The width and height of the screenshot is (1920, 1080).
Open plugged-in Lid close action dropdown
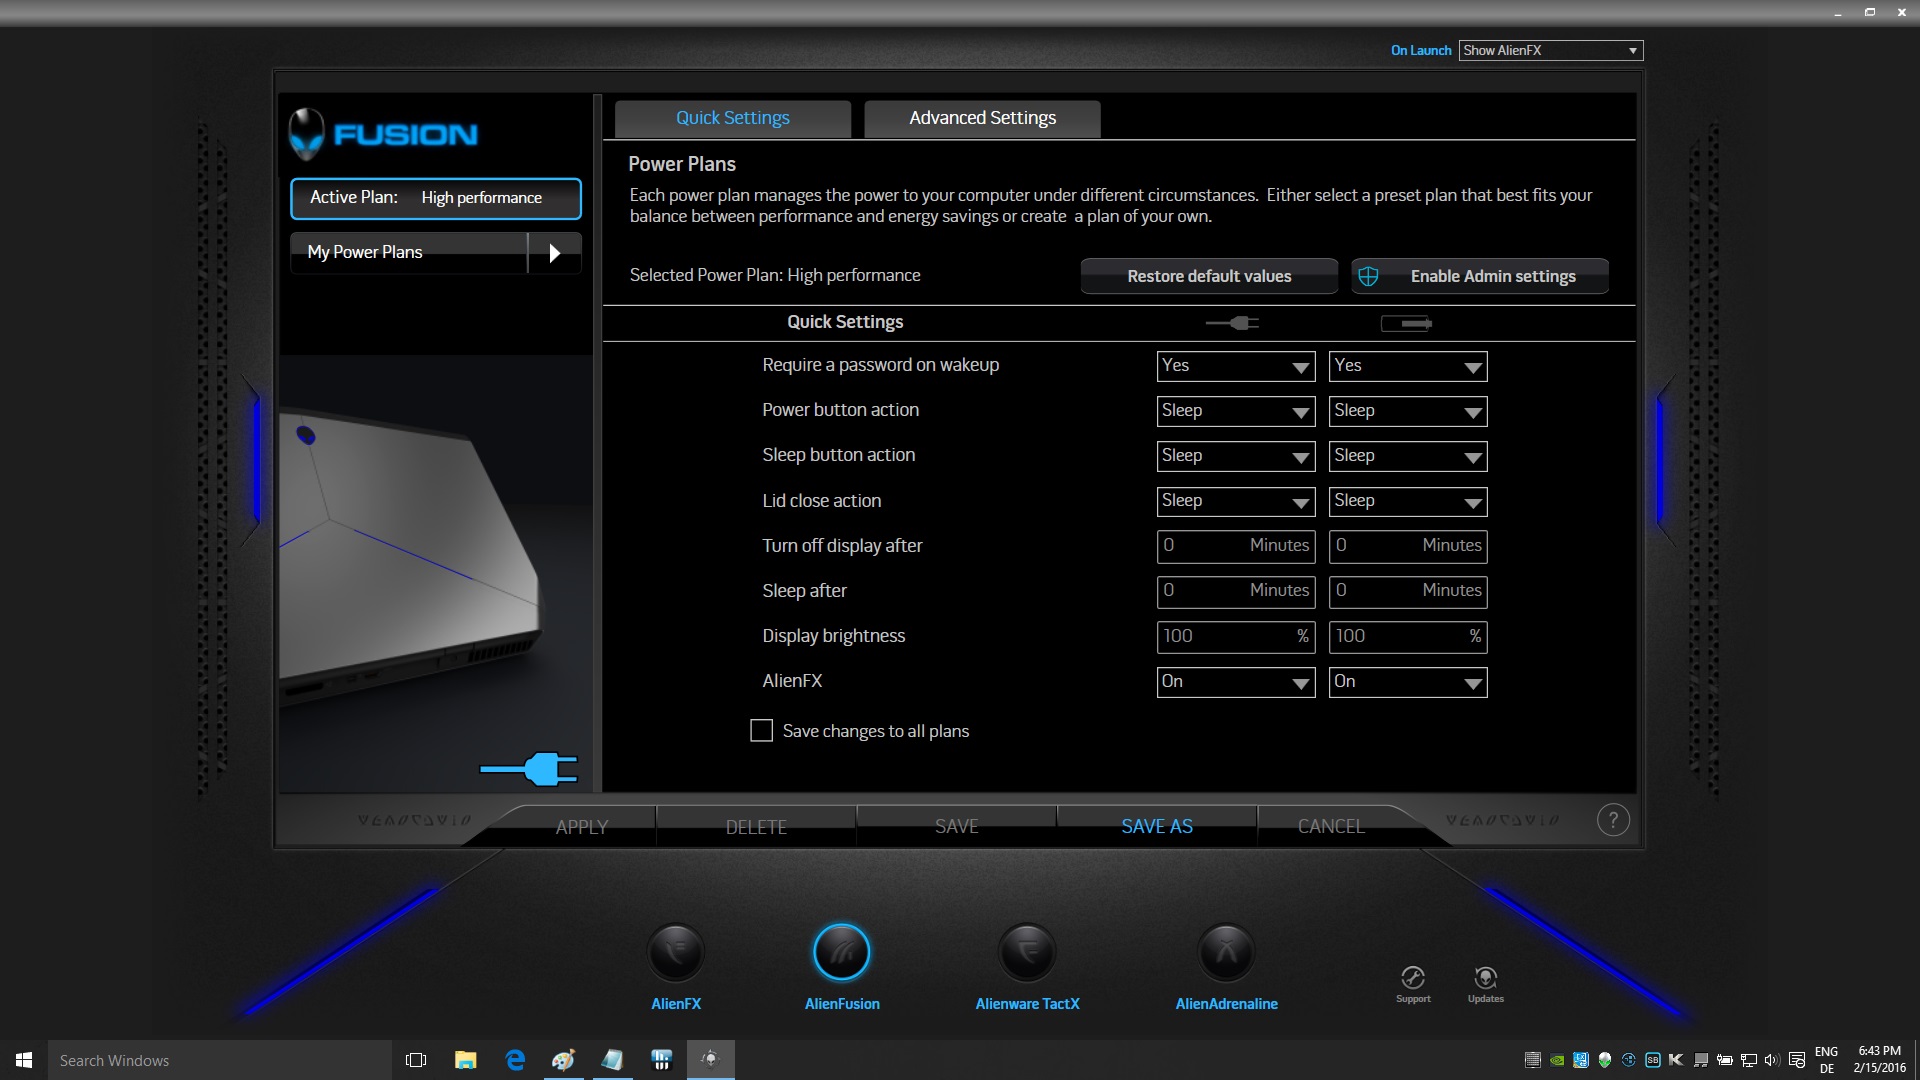(1235, 501)
